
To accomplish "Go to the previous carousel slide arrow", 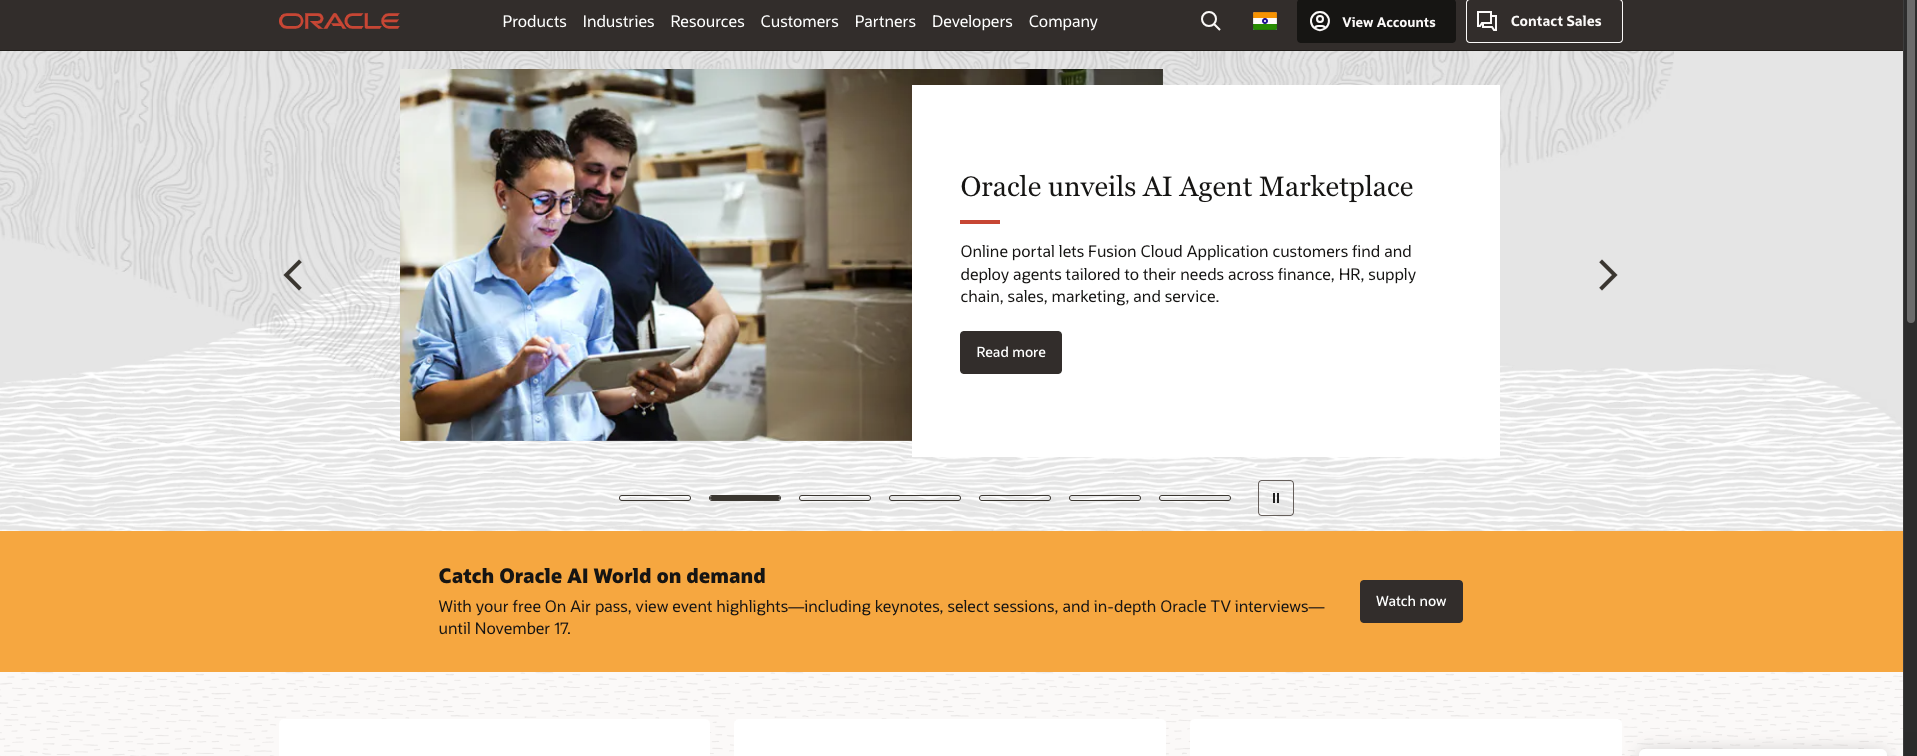I will click(293, 275).
